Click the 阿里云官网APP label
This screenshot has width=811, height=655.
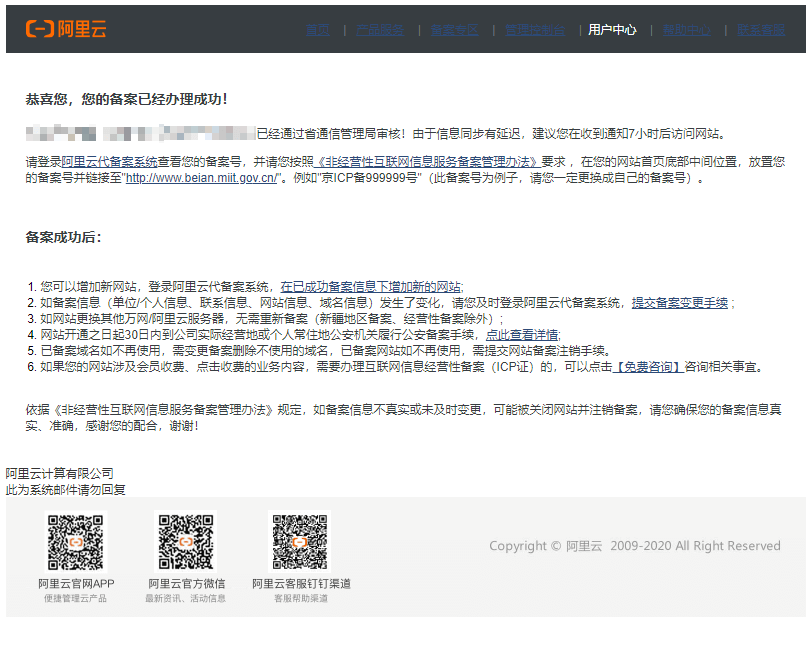point(76,584)
